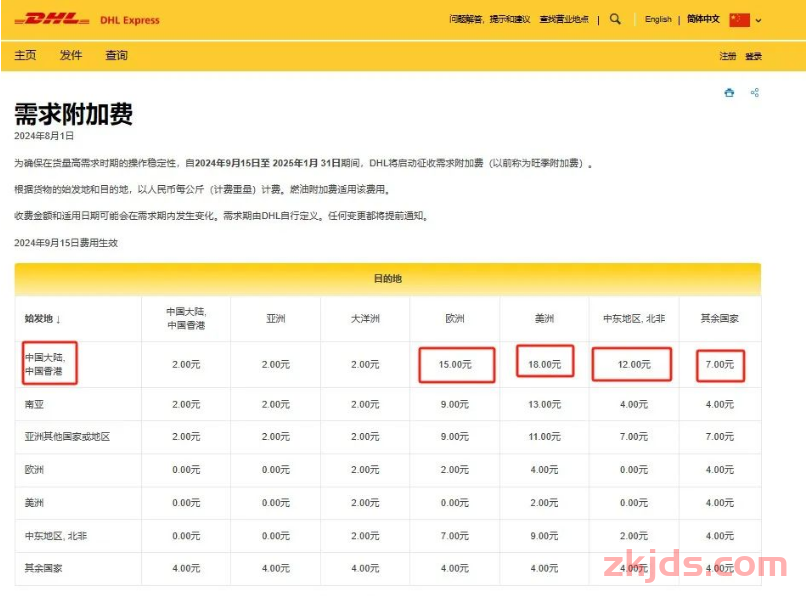
Task: Click DHL Express header text
Action: click(130, 20)
